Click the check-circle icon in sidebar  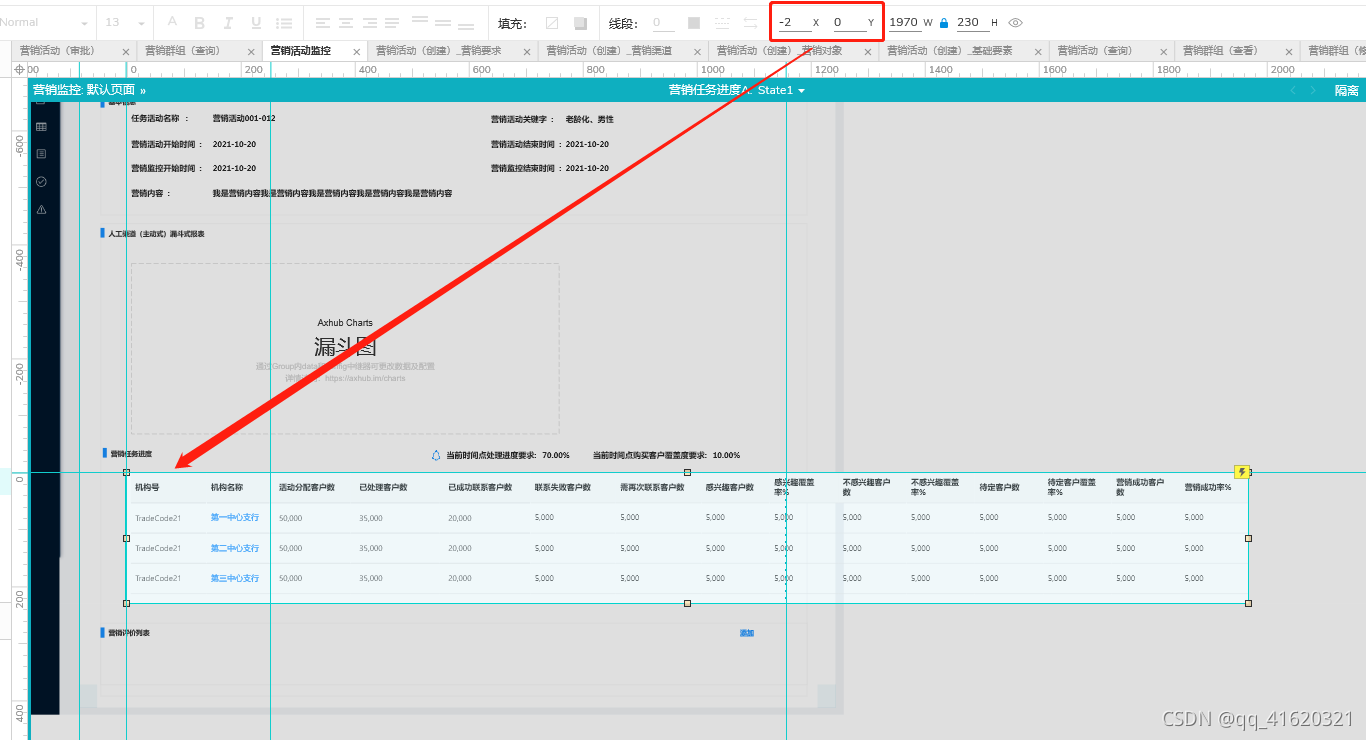[x=41, y=182]
